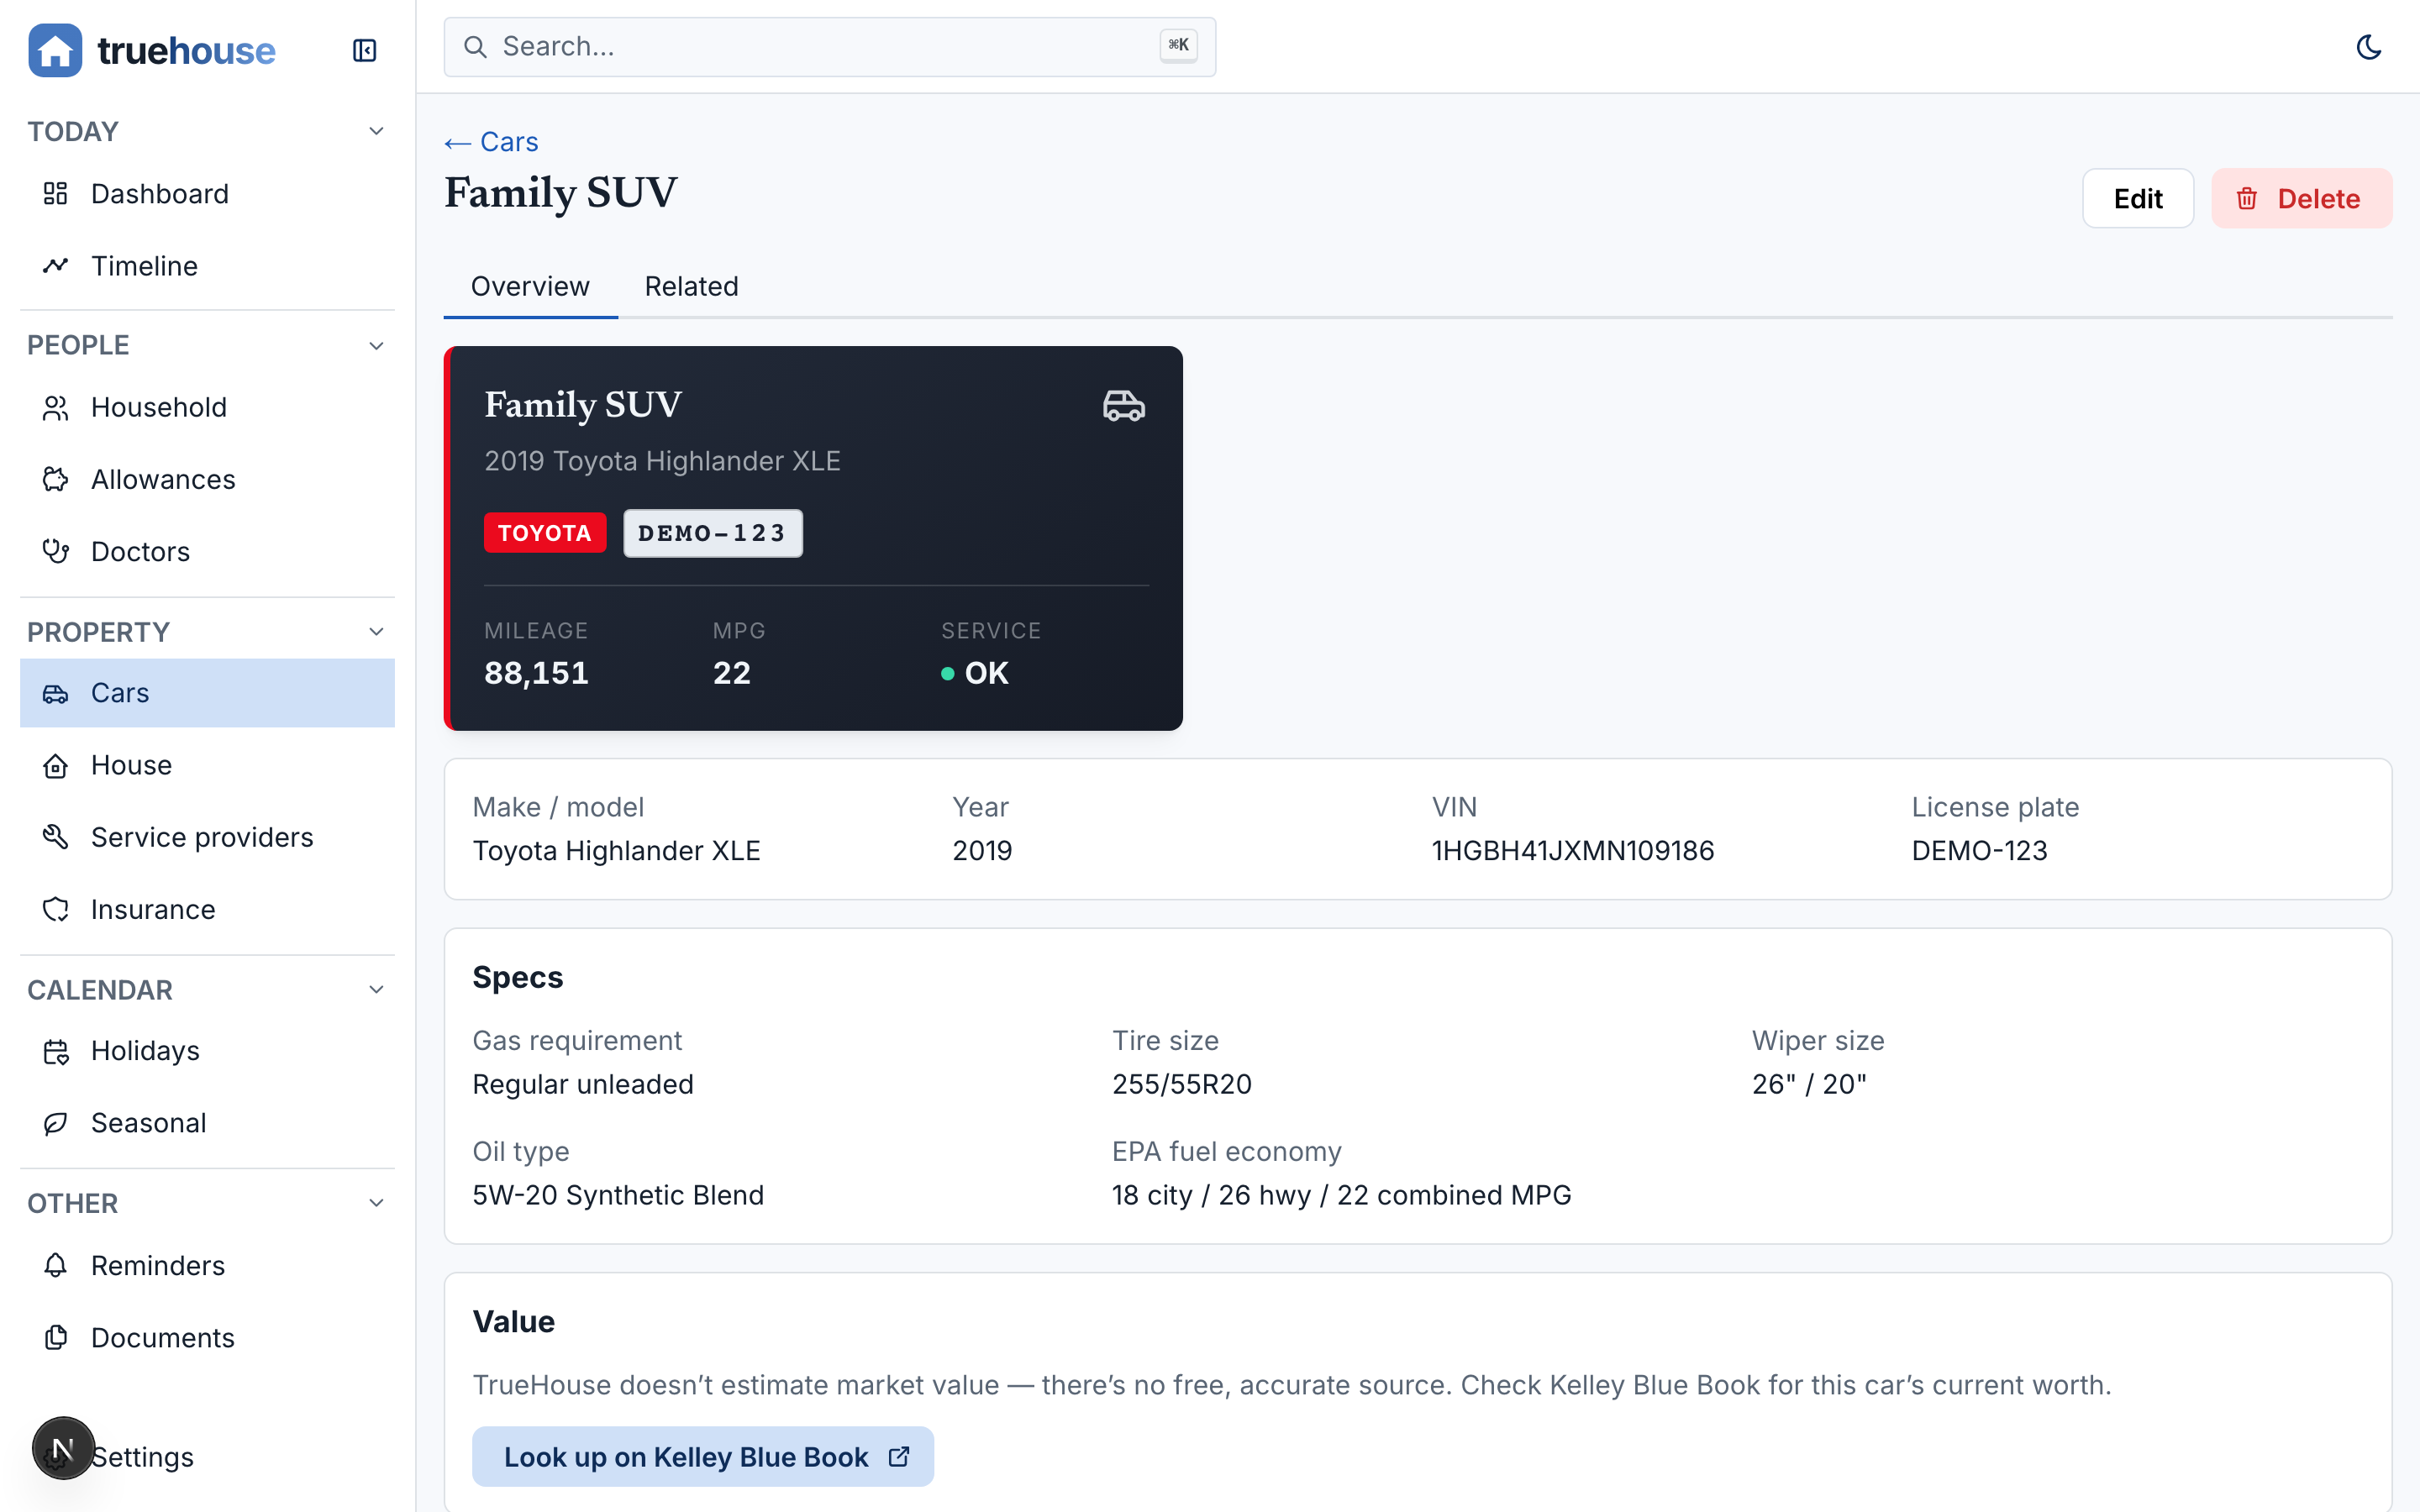Open Service providers in the sidebar

pyautogui.click(x=208, y=837)
